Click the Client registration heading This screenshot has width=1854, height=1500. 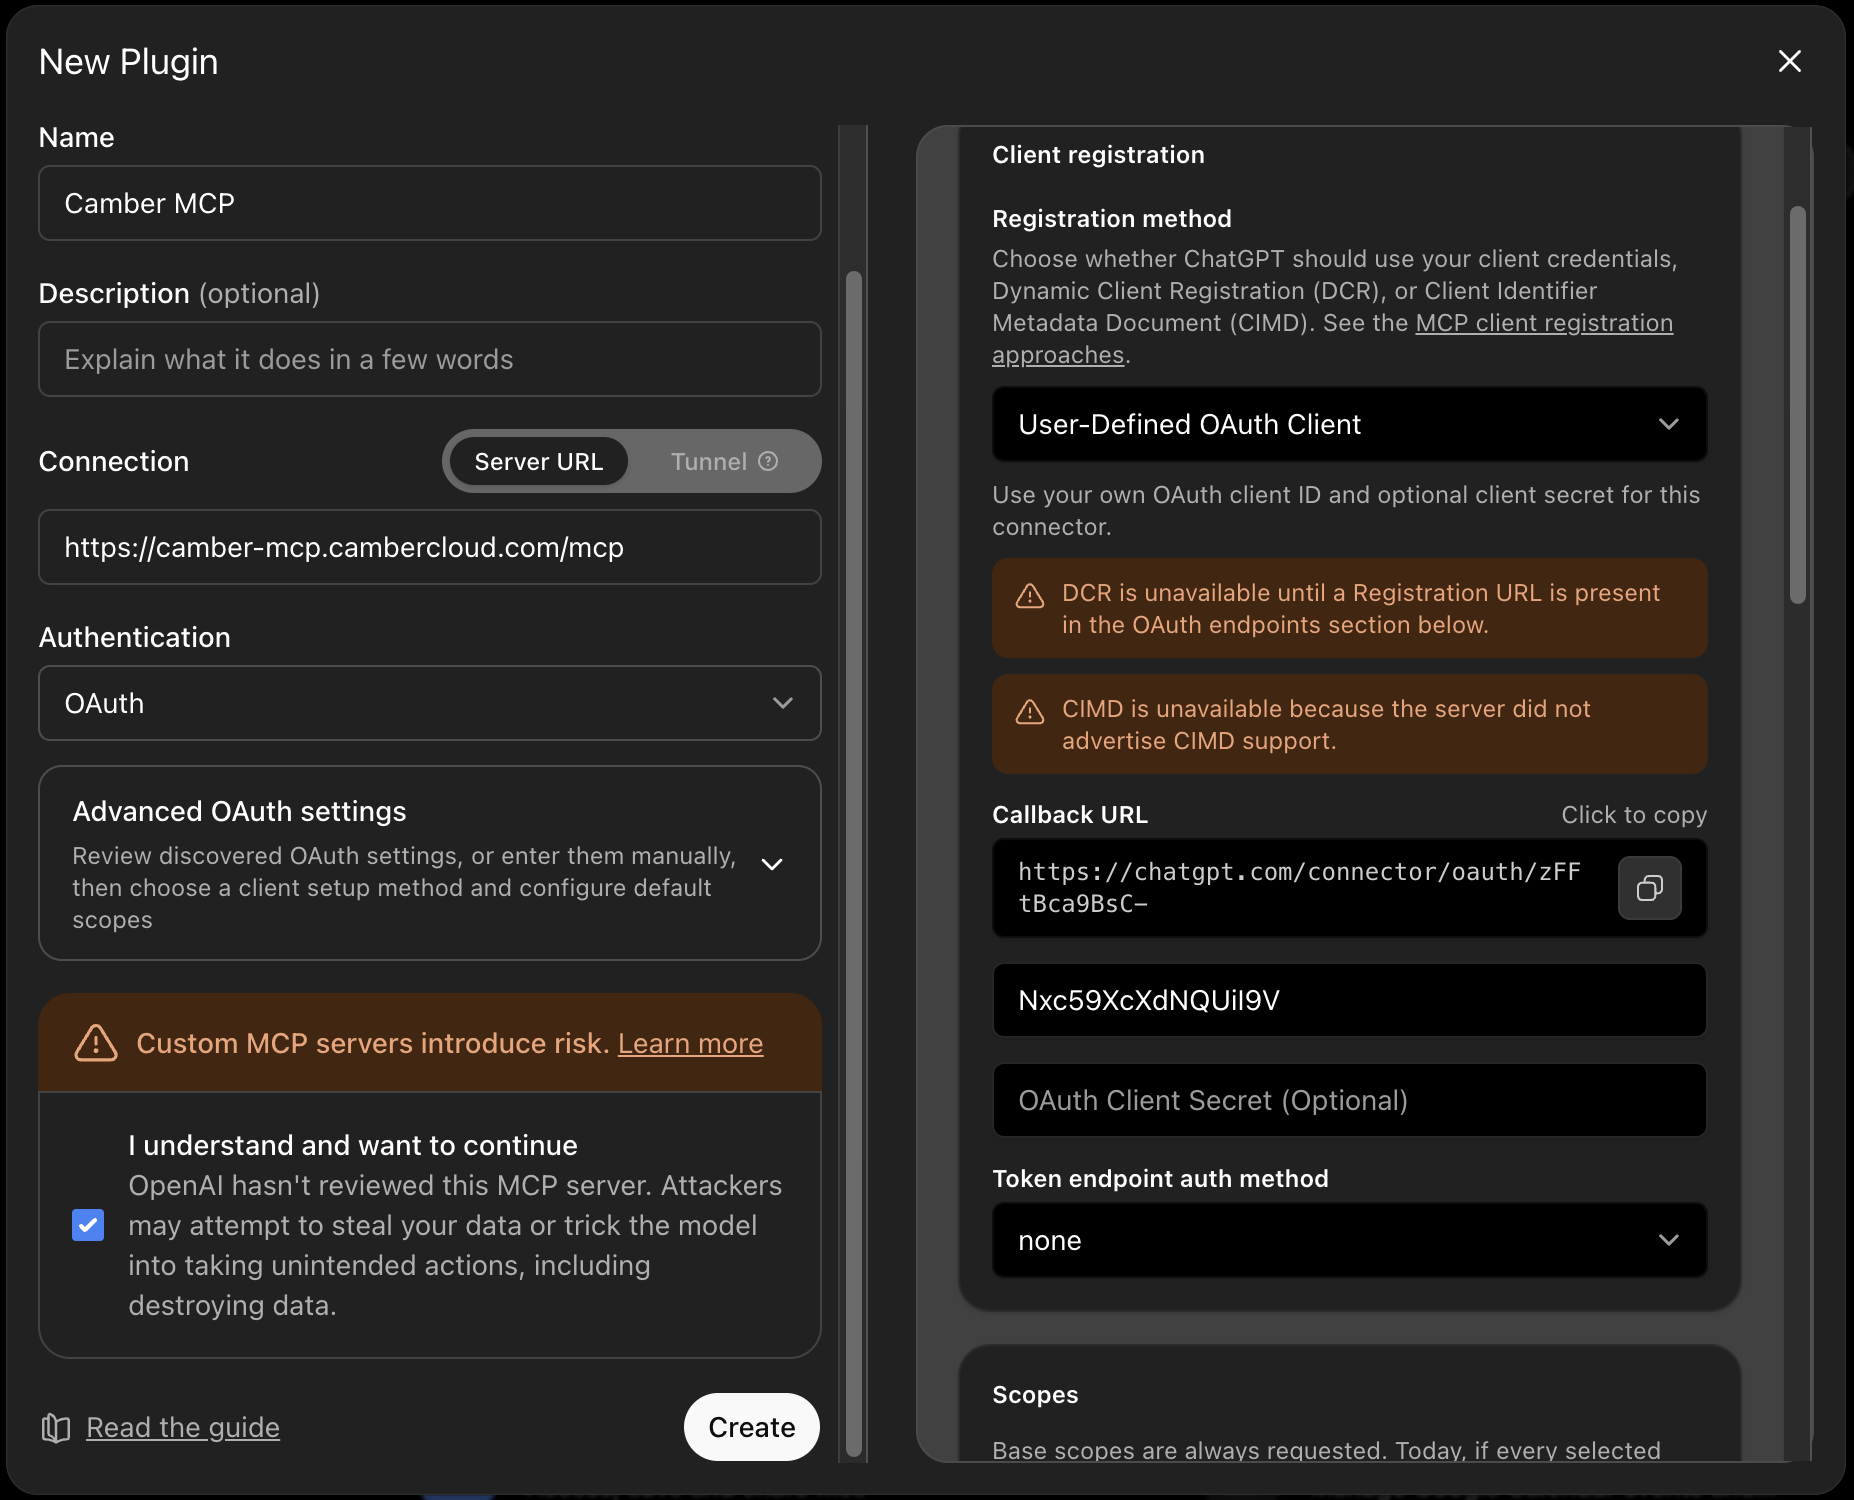click(1098, 155)
